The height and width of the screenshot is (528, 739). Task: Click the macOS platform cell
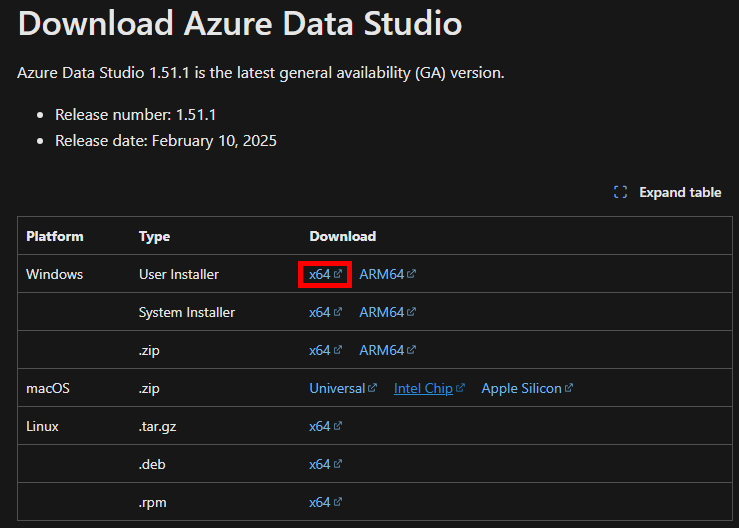[x=48, y=388]
